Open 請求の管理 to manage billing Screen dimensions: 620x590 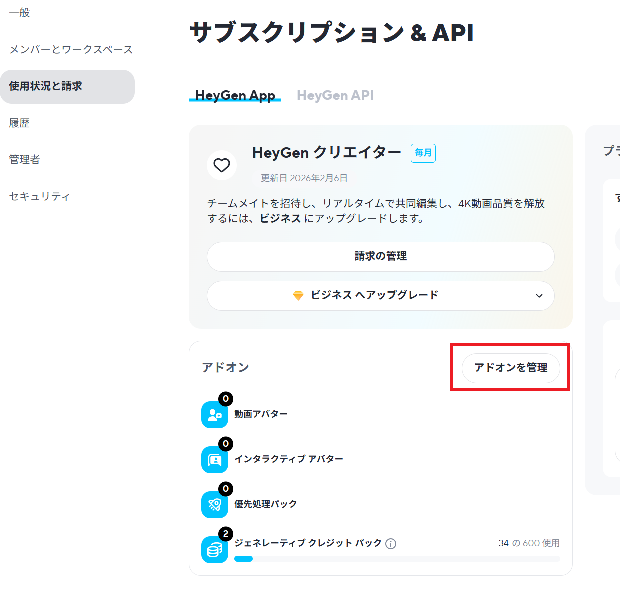click(380, 256)
